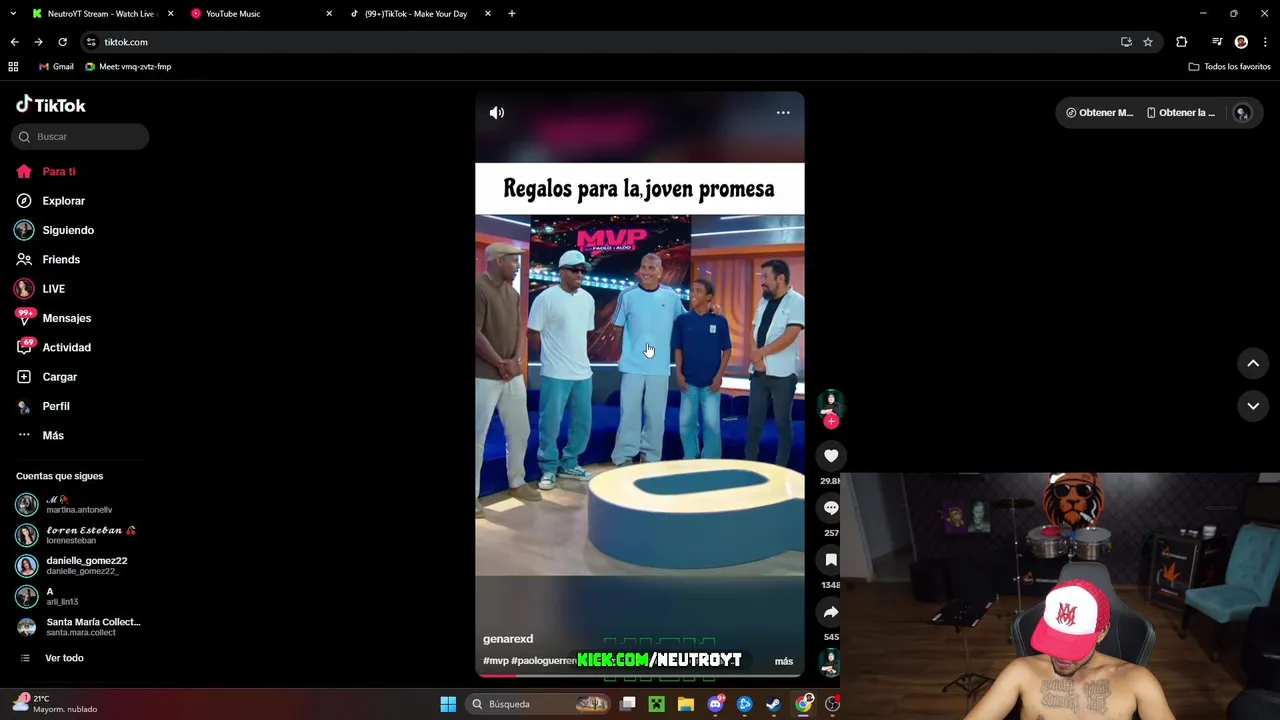Open Meet: vmq-zvtz-fmp bookmark
Screen dimensions: 1280x720
coord(128,67)
